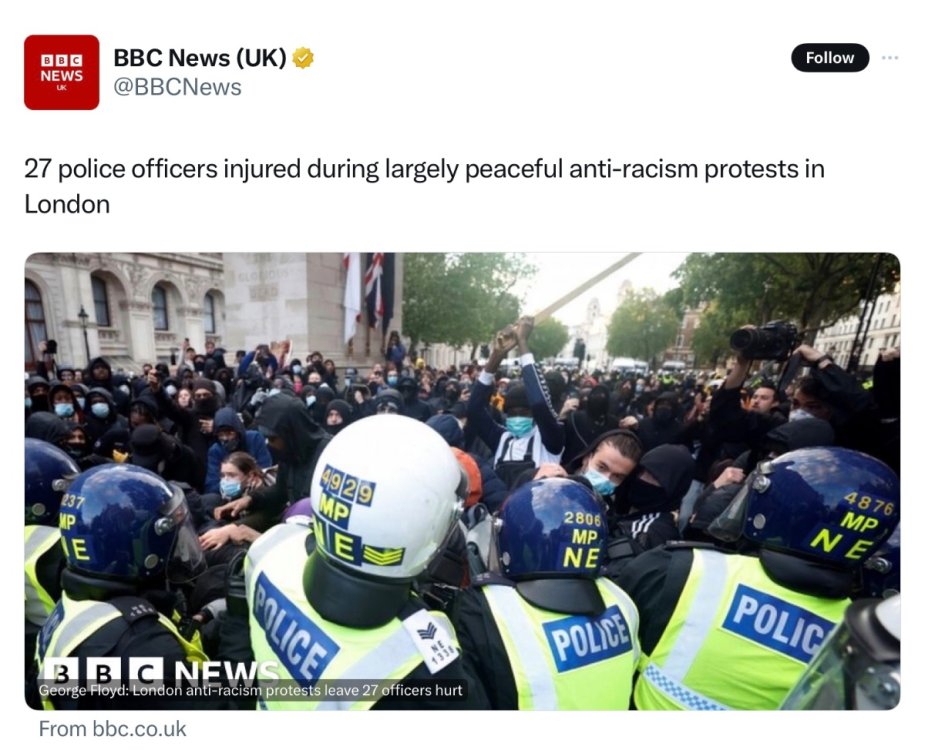Open the BBC News (UK) display name
The width and height of the screenshot is (925, 750).
tap(199, 57)
